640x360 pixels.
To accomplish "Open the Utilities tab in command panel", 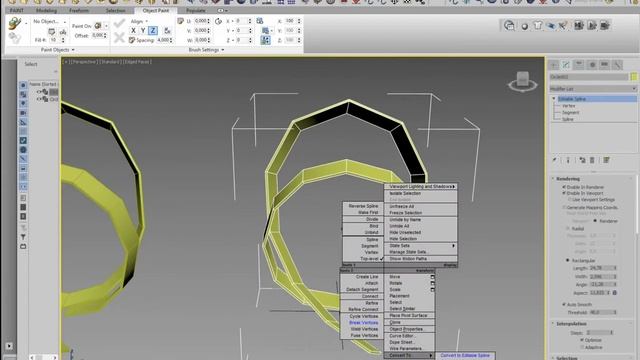I will 617,64.
